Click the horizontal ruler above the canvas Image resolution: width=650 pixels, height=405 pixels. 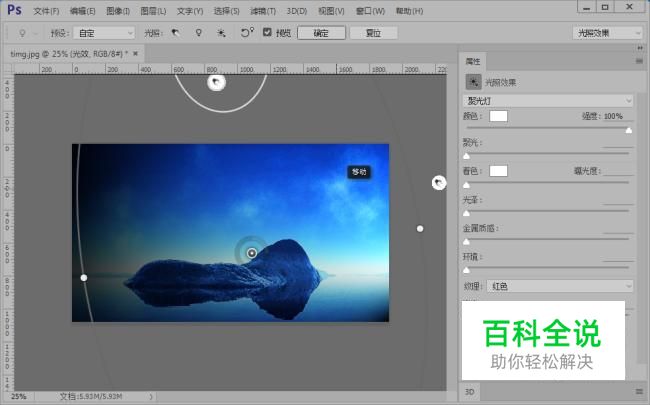tap(230, 69)
